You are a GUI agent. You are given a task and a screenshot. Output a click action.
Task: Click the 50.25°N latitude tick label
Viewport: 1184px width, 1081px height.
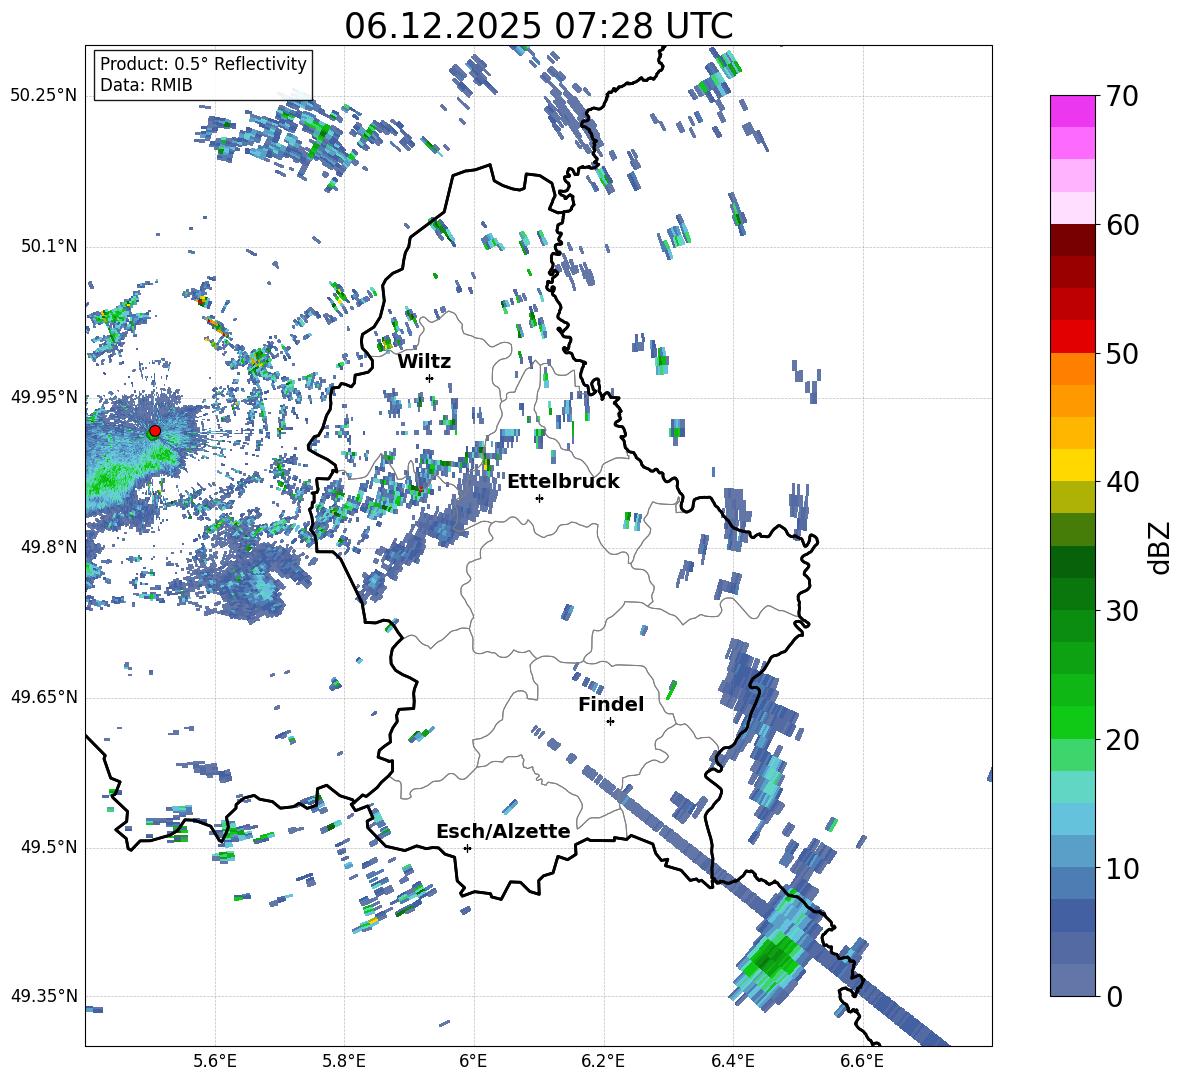tap(44, 96)
